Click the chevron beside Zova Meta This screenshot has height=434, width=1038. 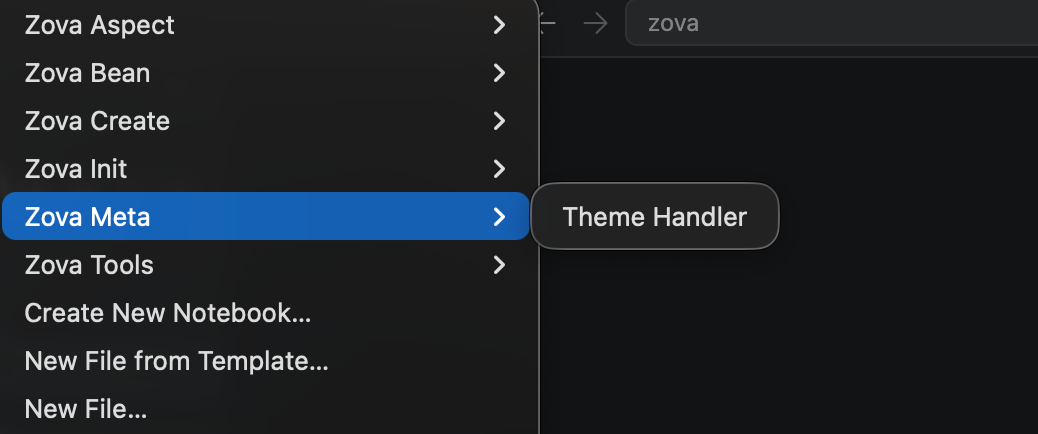click(499, 216)
